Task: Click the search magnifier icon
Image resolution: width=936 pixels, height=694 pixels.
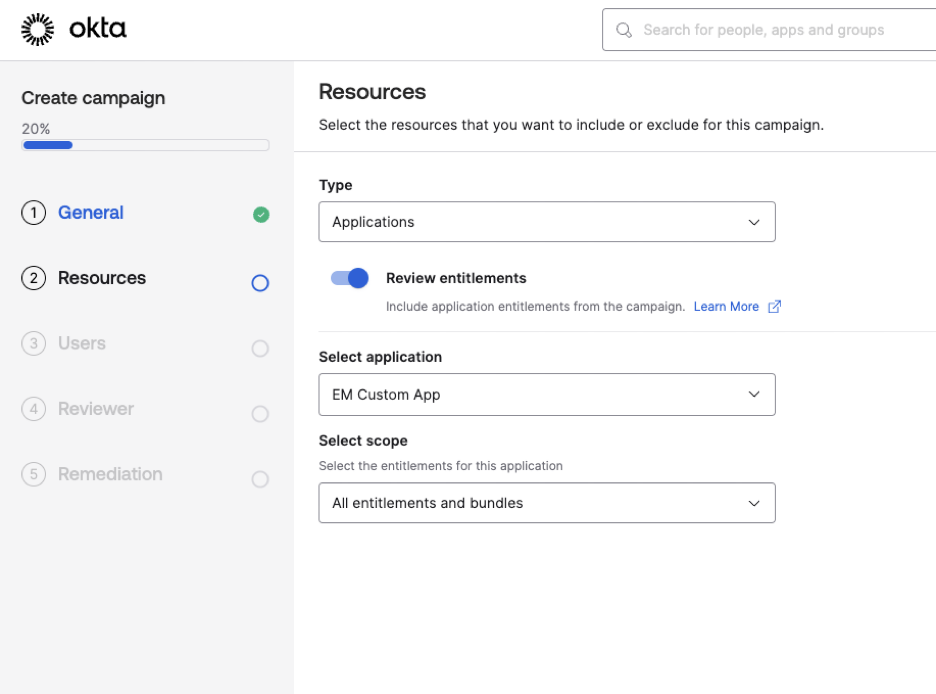Action: tap(624, 30)
